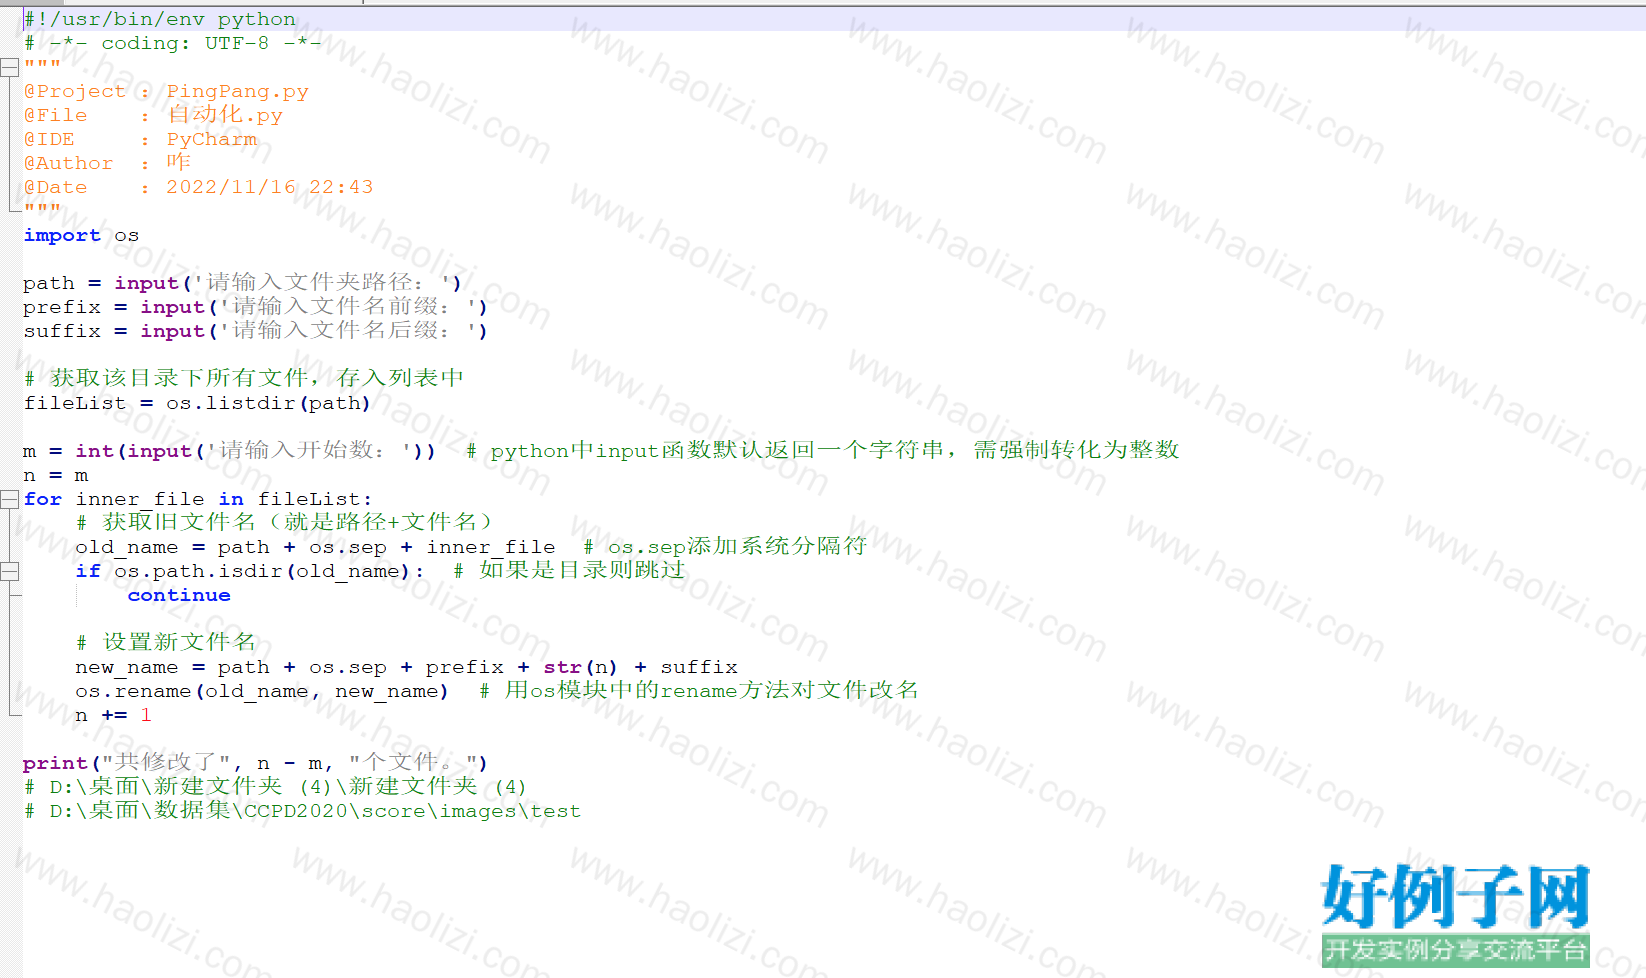Click the date '2022/11/16 22:43'
The image size is (1646, 978).
coord(269,187)
